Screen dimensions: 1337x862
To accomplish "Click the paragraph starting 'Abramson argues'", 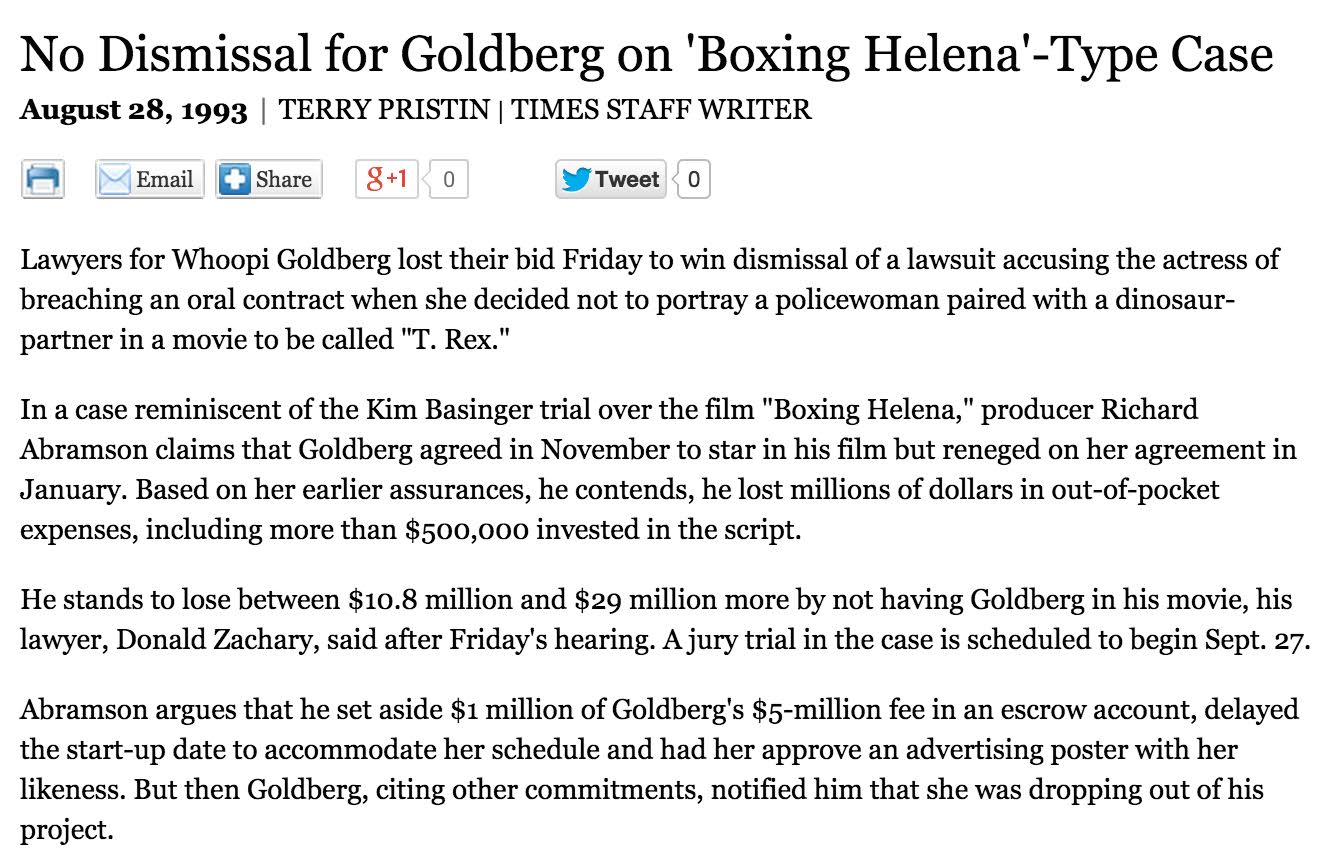I will pos(659,770).
